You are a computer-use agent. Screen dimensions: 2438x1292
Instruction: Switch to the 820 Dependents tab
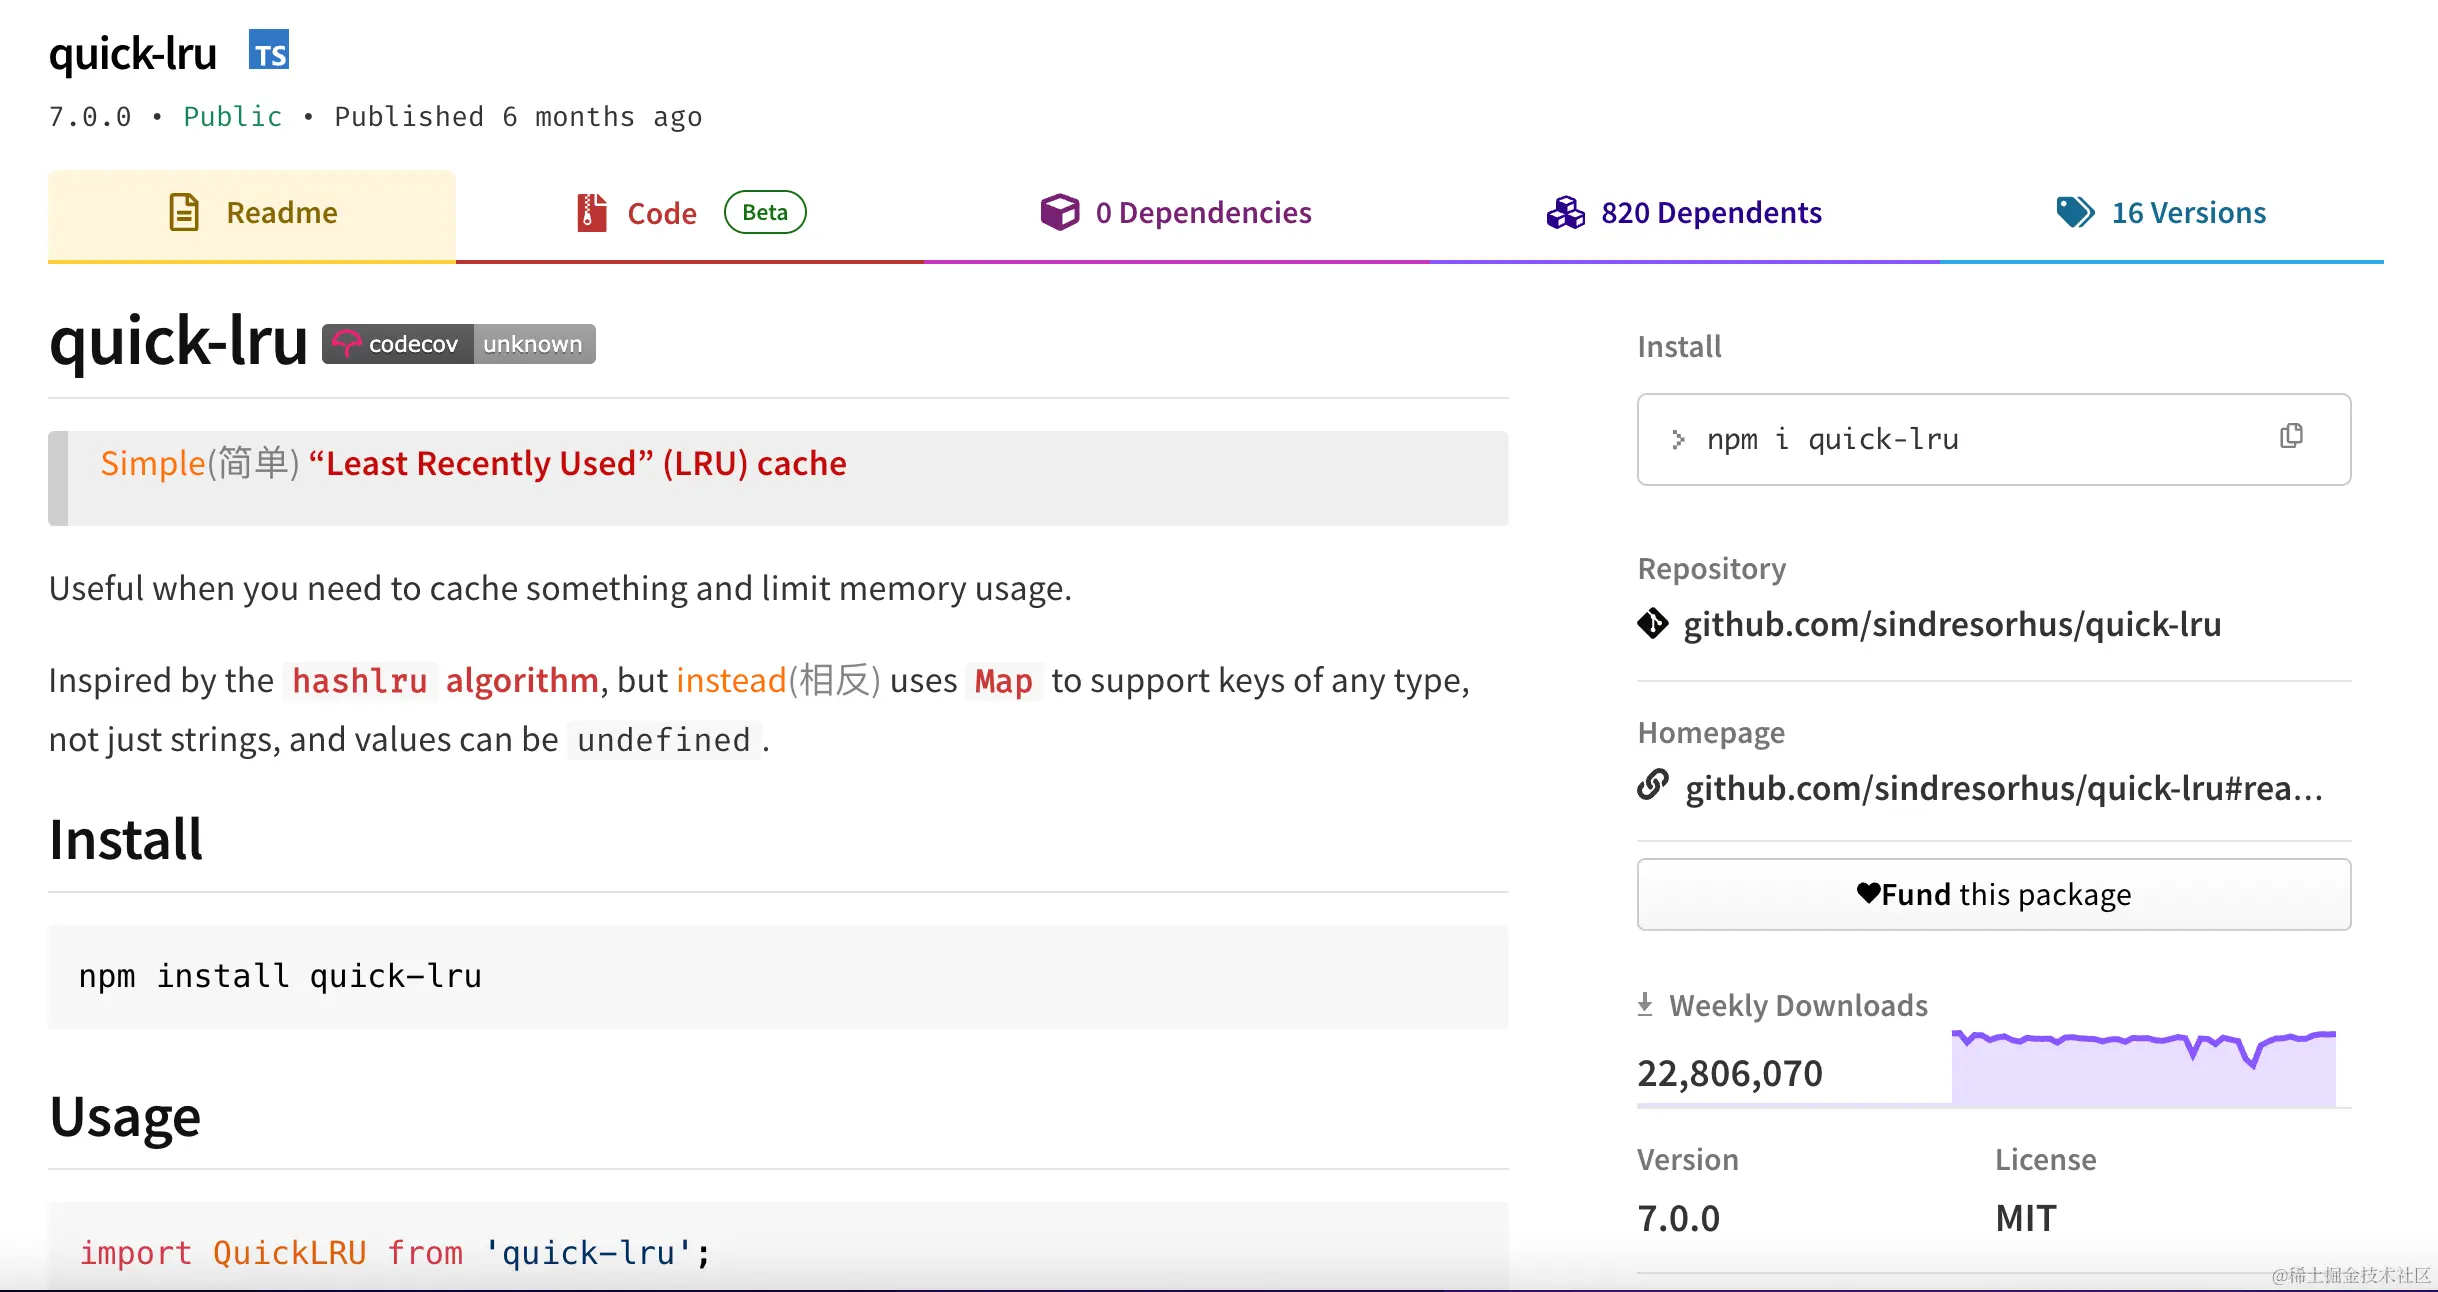pyautogui.click(x=1710, y=212)
